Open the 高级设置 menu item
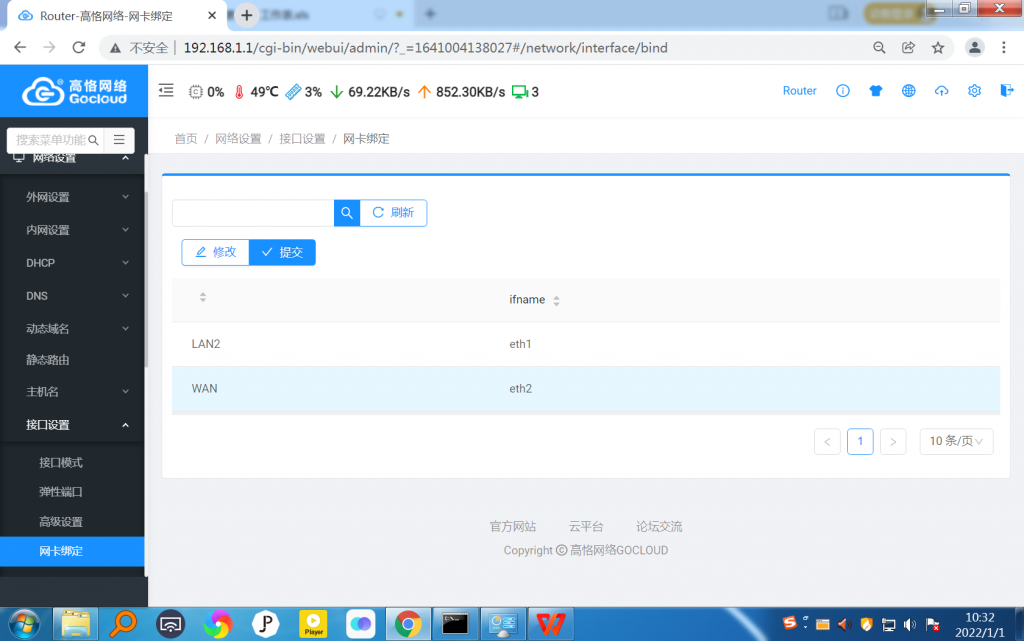The width and height of the screenshot is (1024, 641). coord(72,522)
